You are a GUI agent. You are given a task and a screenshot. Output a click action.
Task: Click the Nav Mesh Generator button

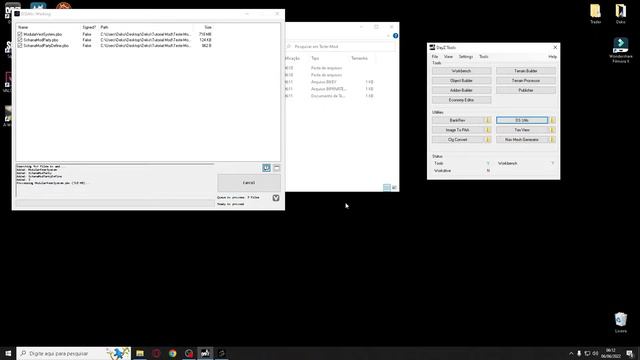(x=522, y=140)
